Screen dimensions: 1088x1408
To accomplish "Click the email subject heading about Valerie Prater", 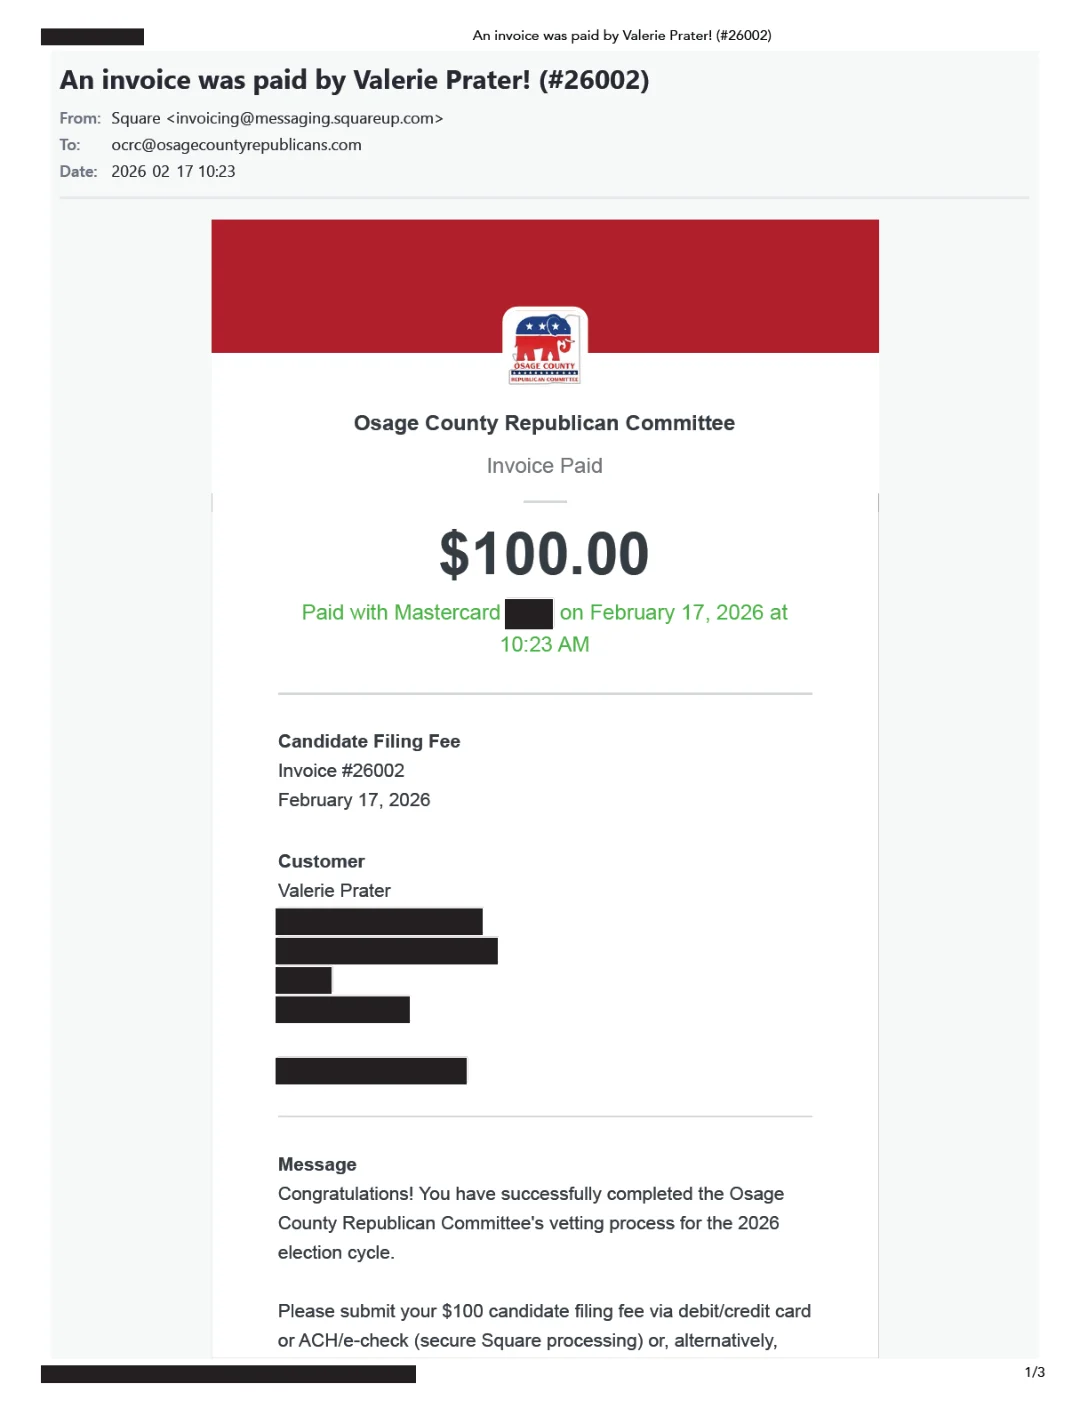I will pyautogui.click(x=354, y=80).
